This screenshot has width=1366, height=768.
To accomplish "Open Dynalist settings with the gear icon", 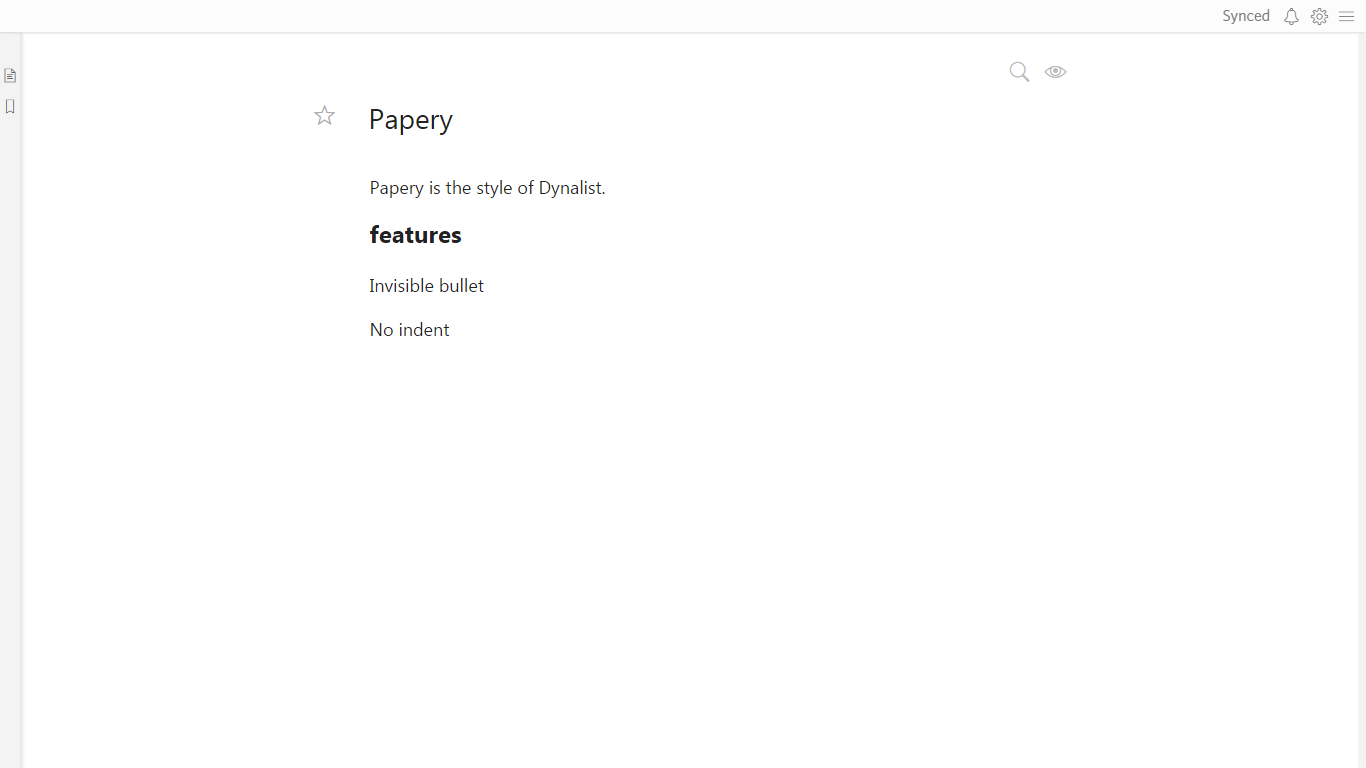I will 1319,16.
